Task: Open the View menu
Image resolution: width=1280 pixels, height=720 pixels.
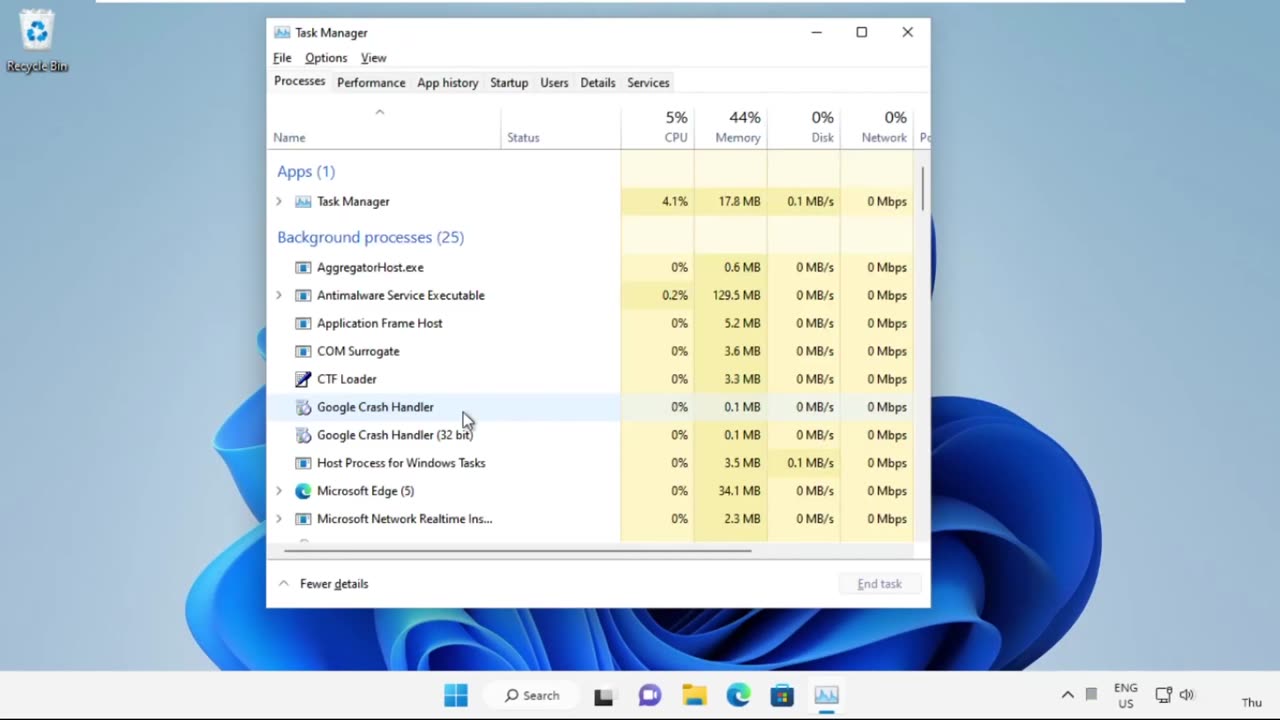Action: 373,58
